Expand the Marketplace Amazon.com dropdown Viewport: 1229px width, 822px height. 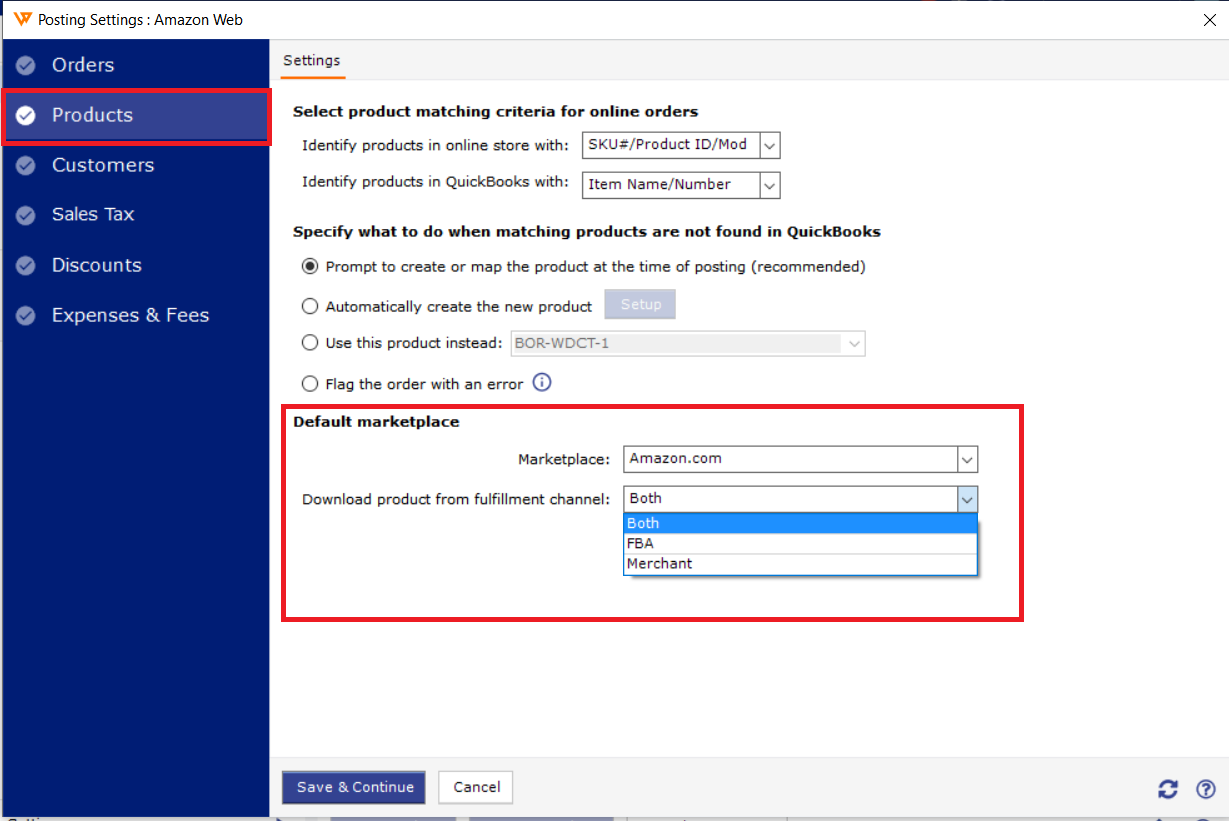coord(966,459)
